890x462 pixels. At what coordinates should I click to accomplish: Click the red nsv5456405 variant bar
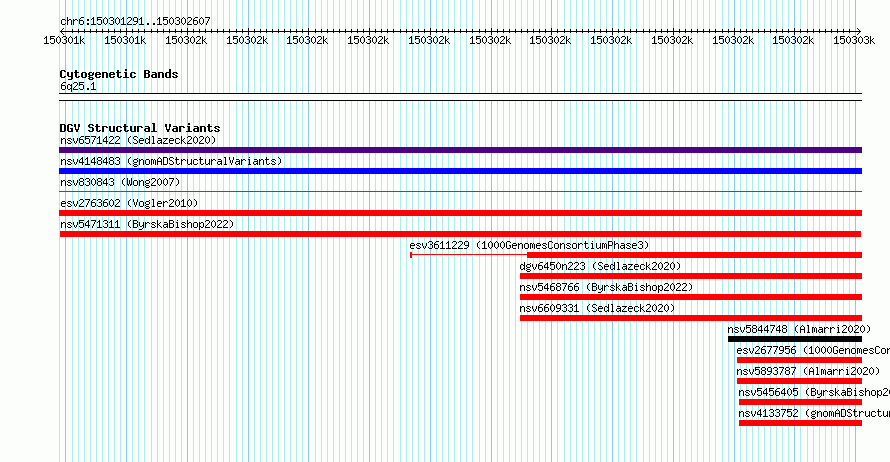click(x=800, y=402)
